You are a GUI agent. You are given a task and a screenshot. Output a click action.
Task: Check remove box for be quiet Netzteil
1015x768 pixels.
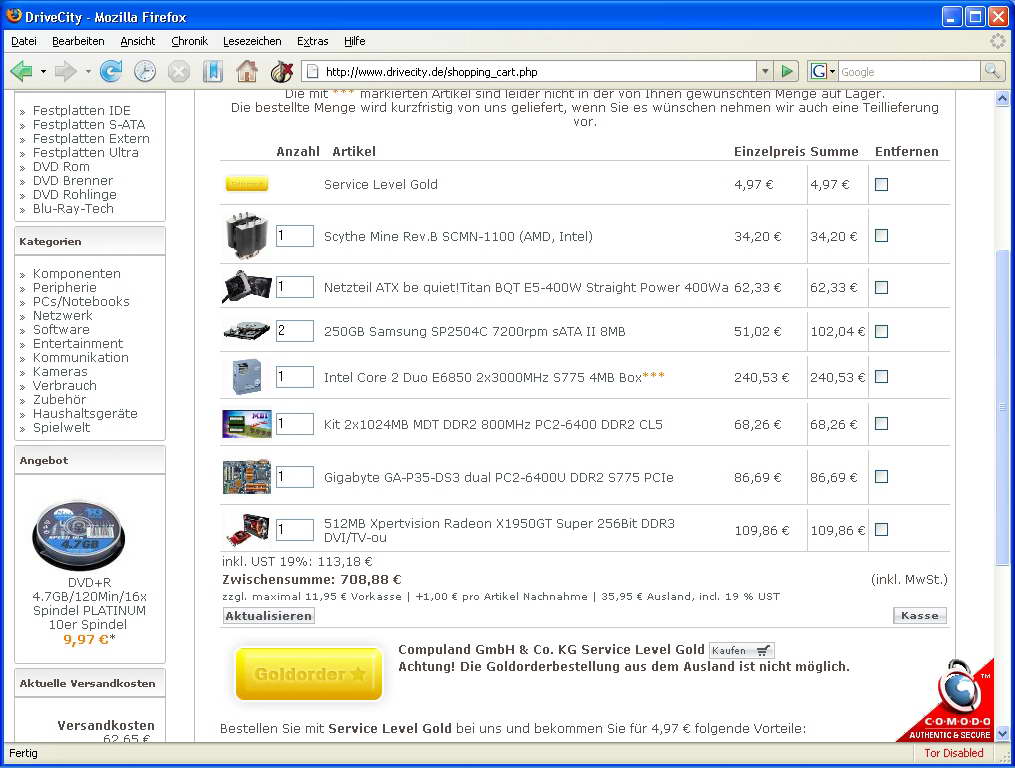pos(881,288)
